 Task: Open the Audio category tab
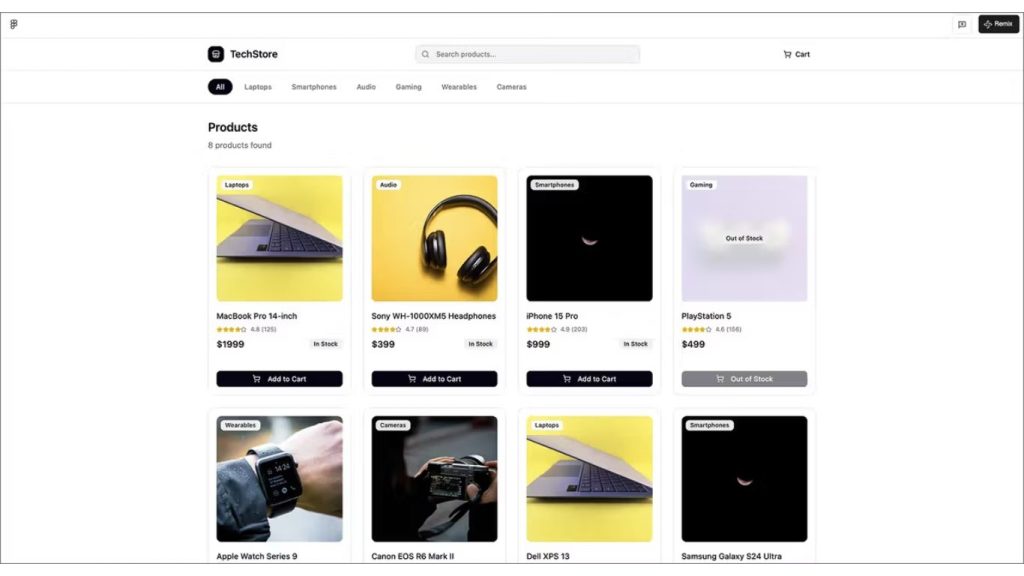point(366,87)
